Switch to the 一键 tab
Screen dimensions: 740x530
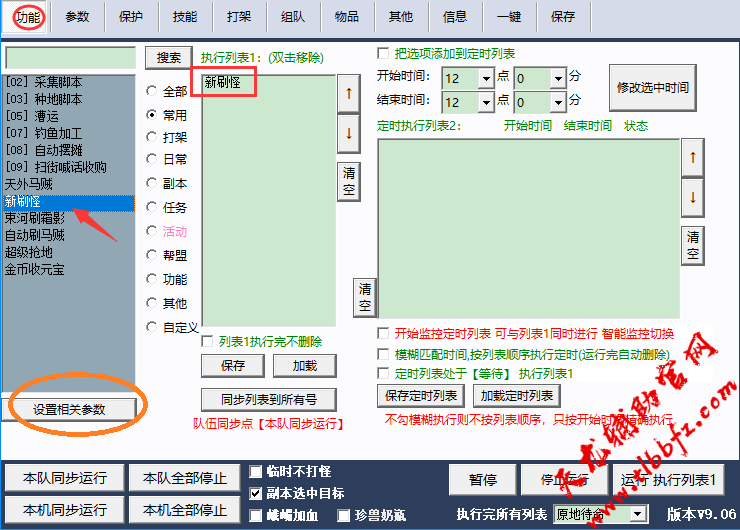[509, 17]
